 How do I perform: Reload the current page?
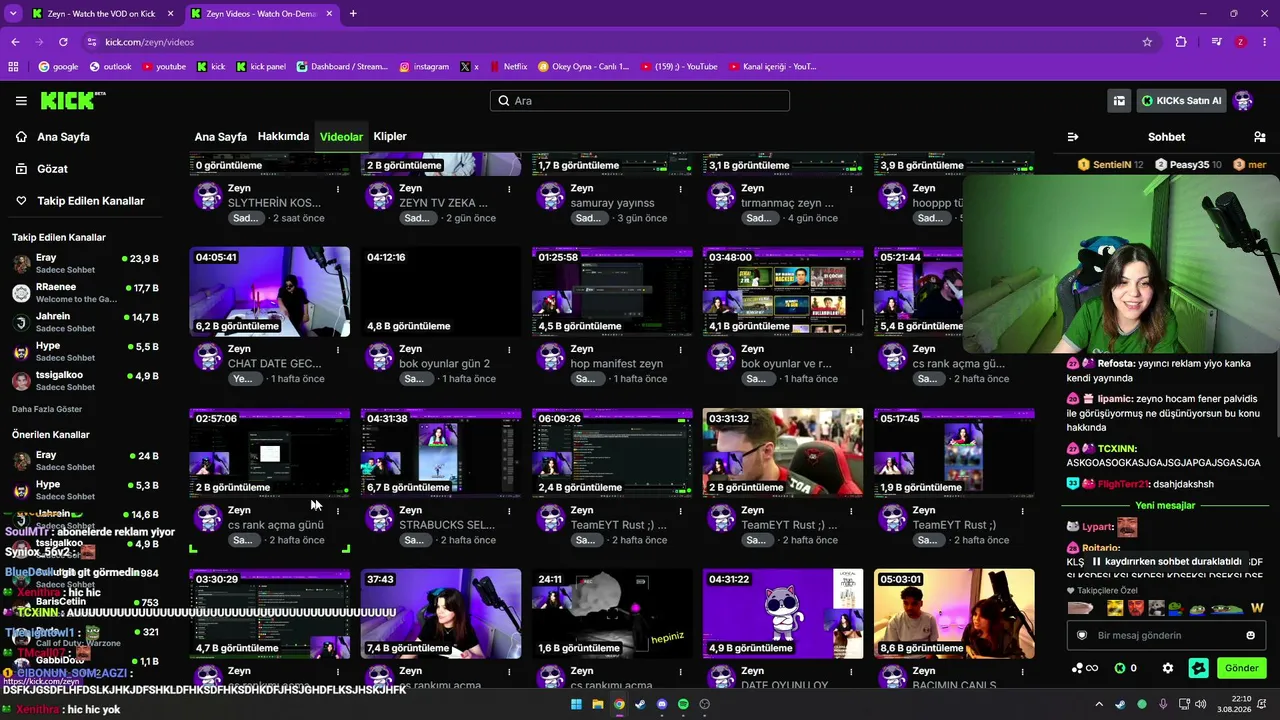(x=63, y=42)
